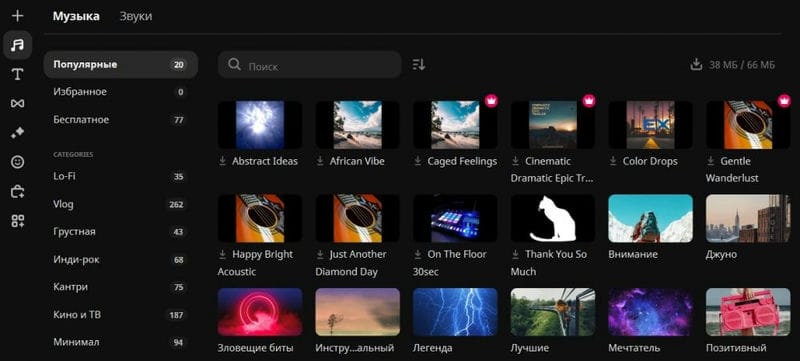
Task: Open the effects sparkle icon panel
Action: coord(17,133)
